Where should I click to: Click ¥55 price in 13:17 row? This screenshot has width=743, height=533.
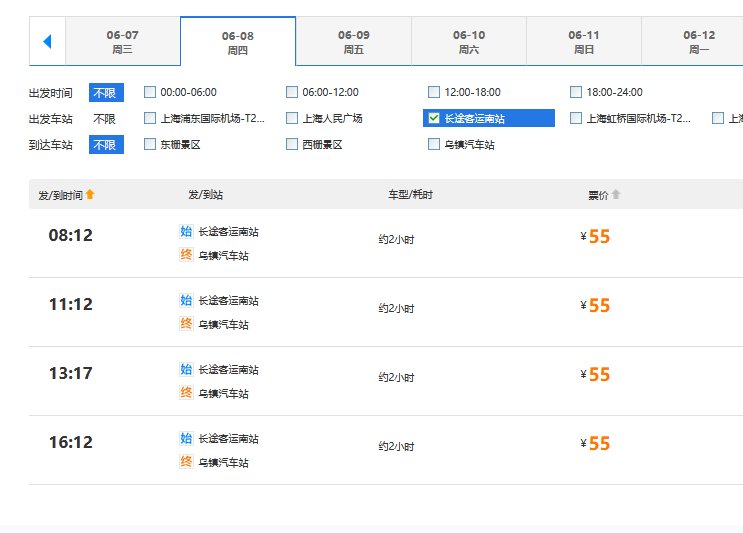(595, 374)
